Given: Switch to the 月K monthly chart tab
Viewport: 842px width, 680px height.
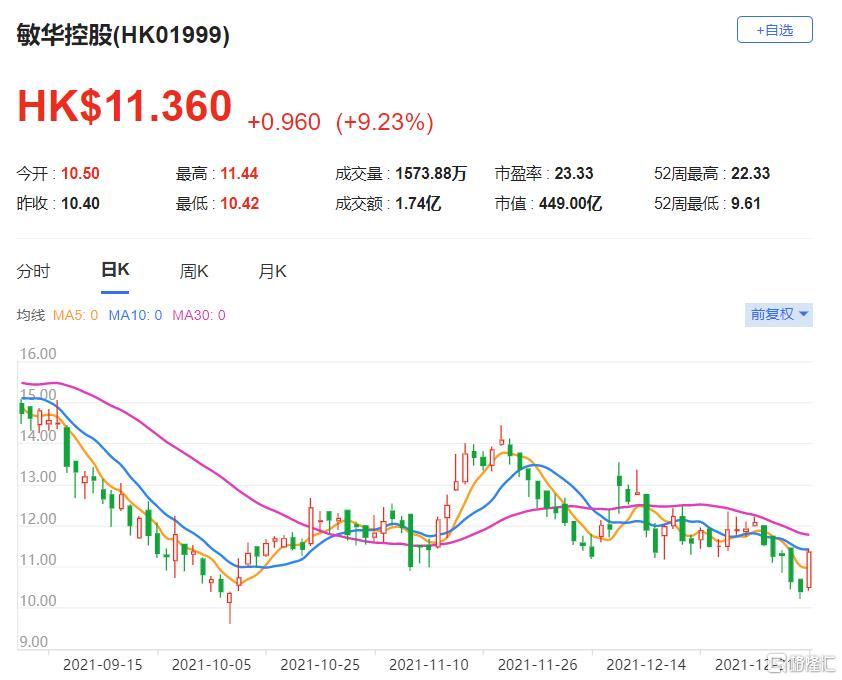Looking at the screenshot, I should (x=272, y=271).
